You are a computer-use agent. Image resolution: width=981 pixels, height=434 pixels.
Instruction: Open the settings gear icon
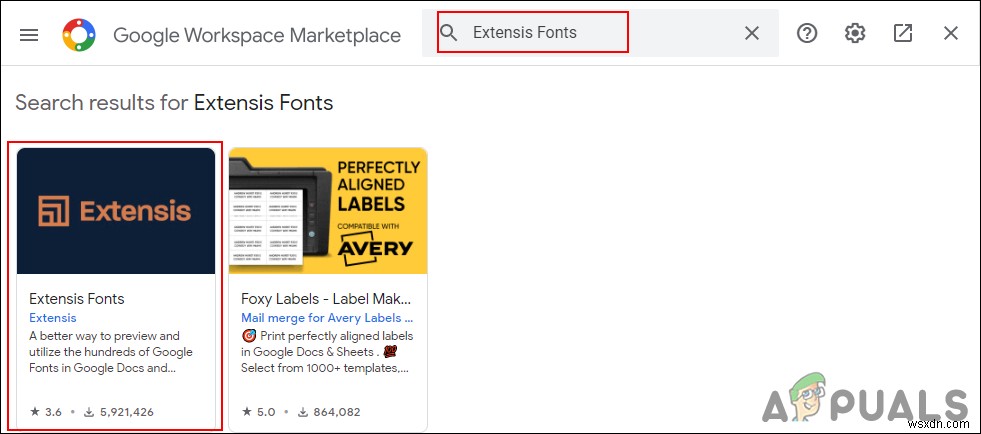(x=855, y=33)
